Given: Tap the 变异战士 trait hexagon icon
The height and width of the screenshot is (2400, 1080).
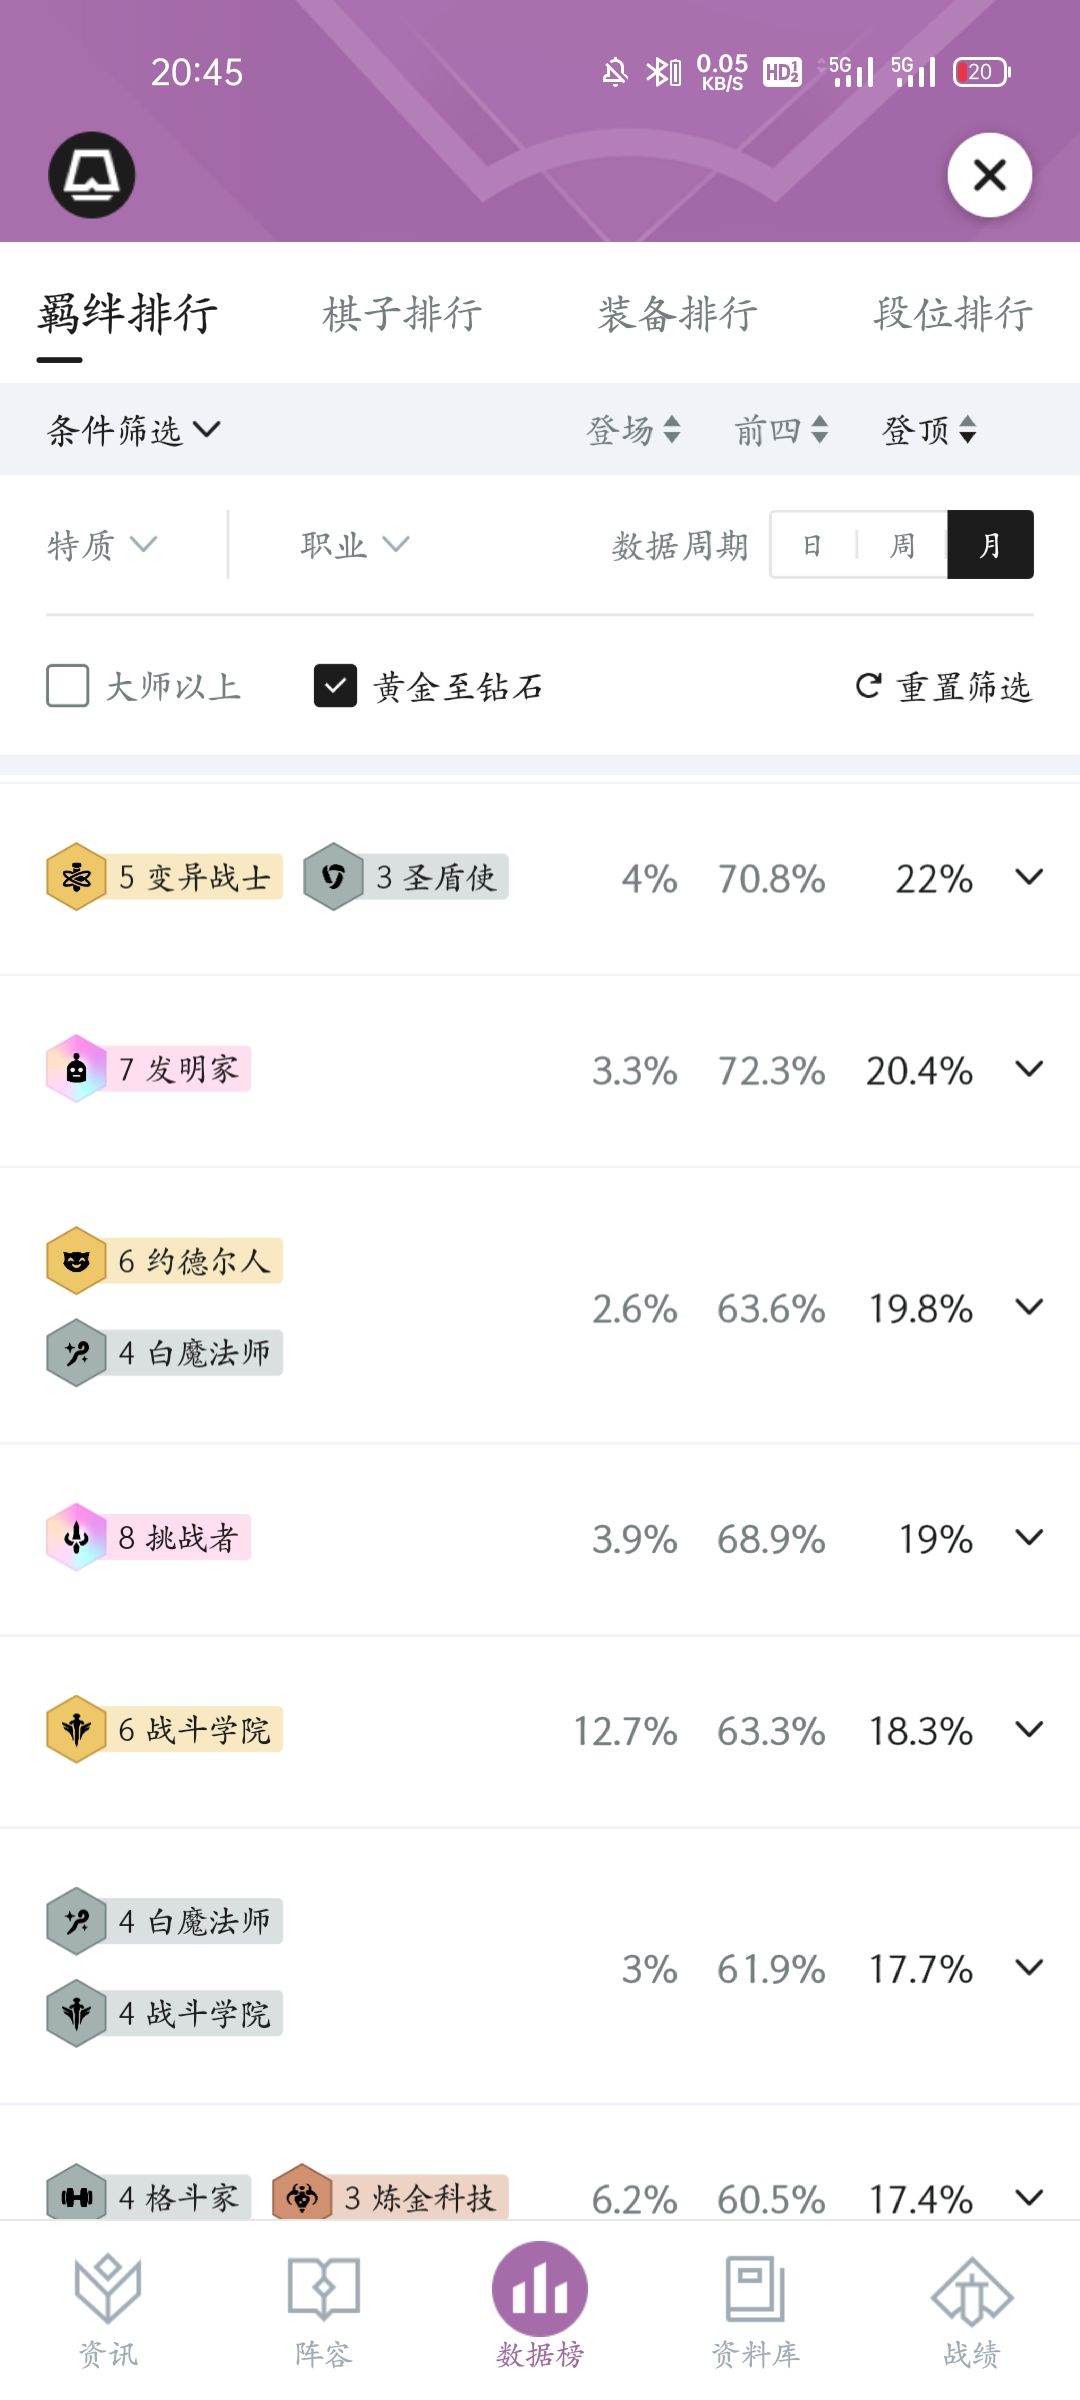Looking at the screenshot, I should pyautogui.click(x=76, y=877).
